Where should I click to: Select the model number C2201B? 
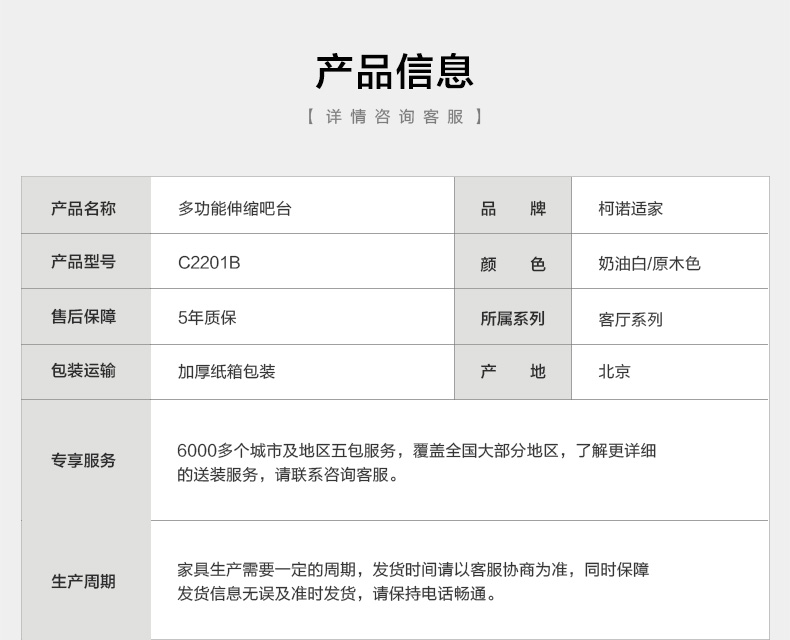[x=209, y=263]
